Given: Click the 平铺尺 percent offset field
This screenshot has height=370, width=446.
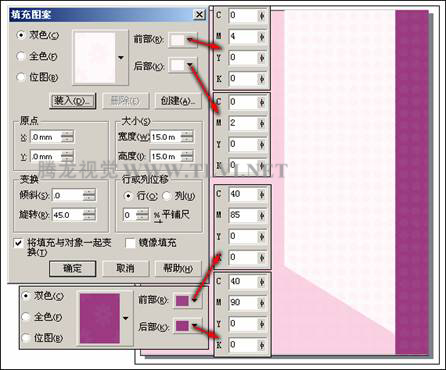Looking at the screenshot, I should 130,215.
